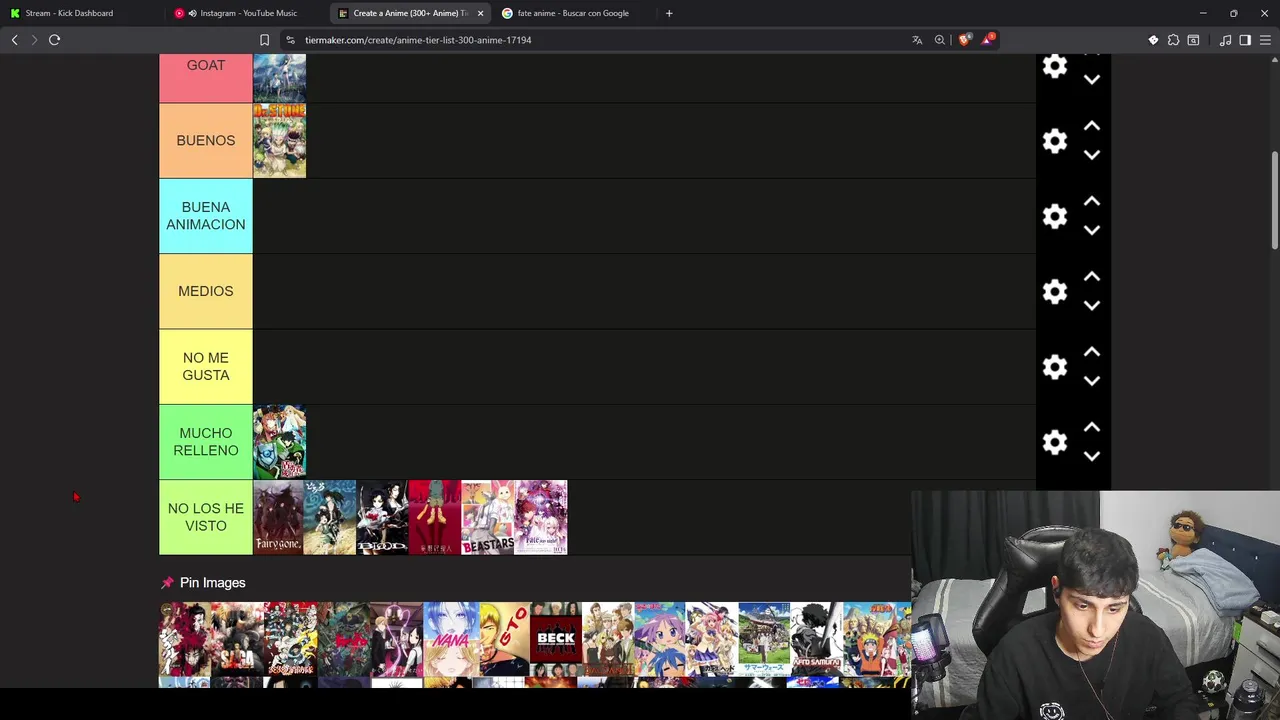Screen dimensions: 1280x720
Task: Open settings gear for MUCHO RELLENO tier
Action: 1054,442
